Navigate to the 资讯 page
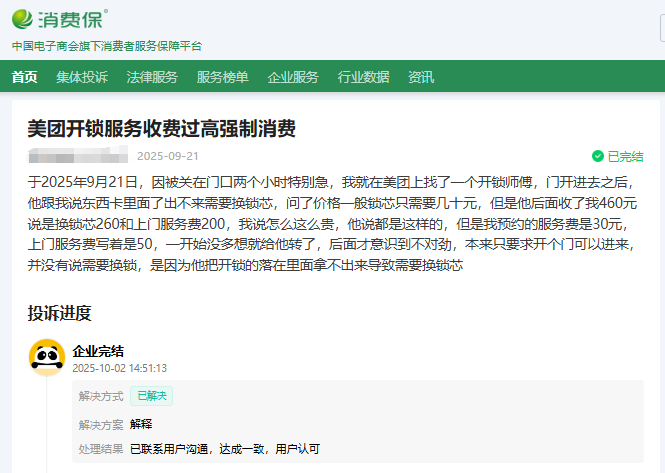This screenshot has height=473, width=665. click(421, 77)
